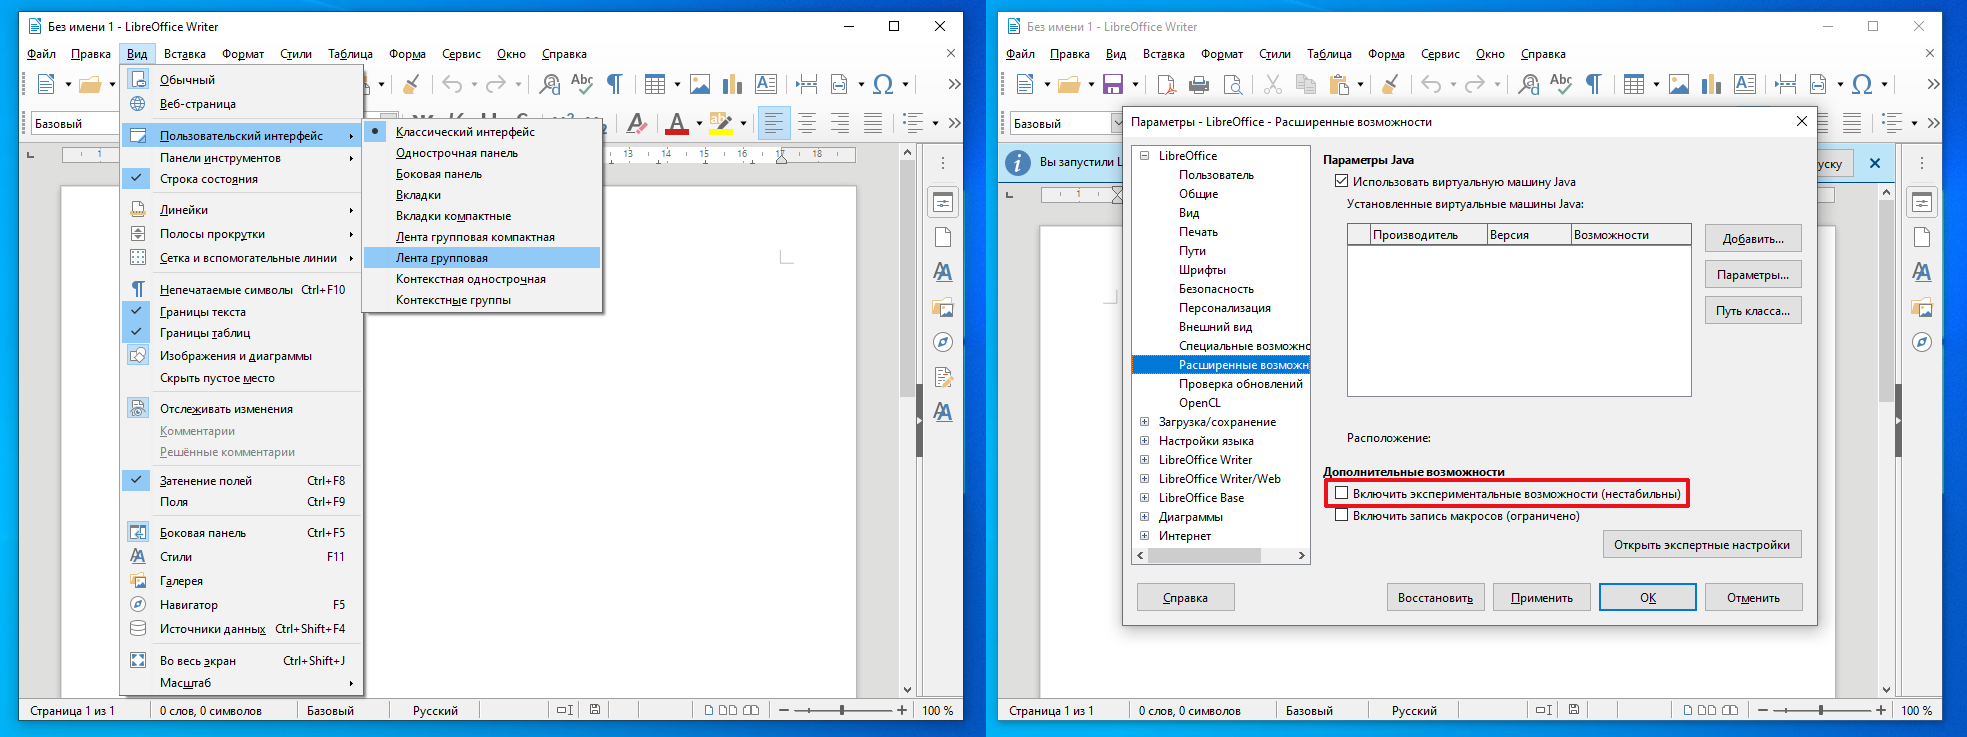Click Clear Formatting icon in left Writer window

pyautogui.click(x=636, y=123)
